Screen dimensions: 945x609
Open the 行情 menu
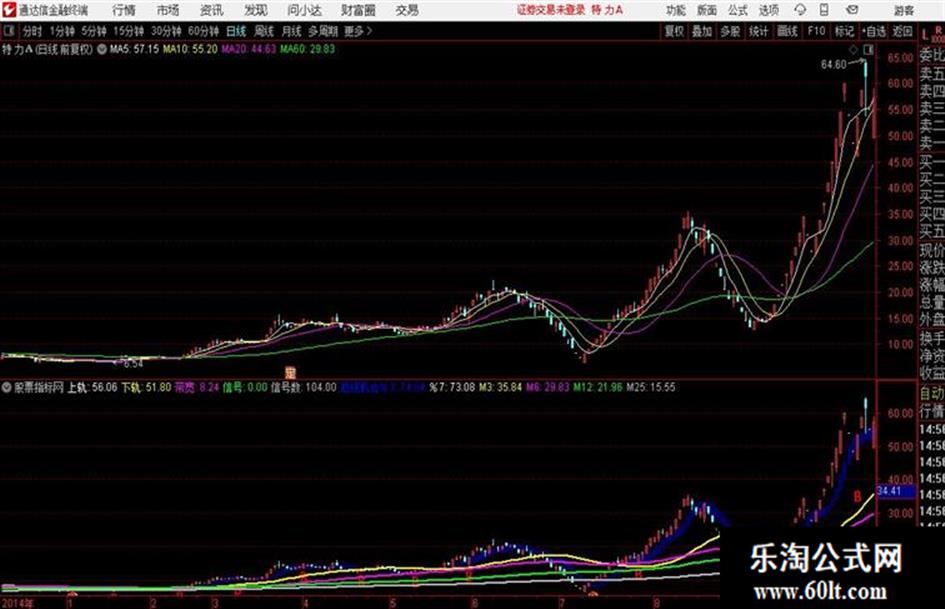click(x=124, y=10)
